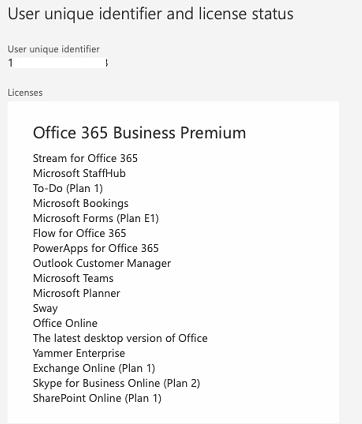Click Skype for Business Online (Plan 2)
Image resolution: width=362 pixels, height=424 pixels.
116,383
